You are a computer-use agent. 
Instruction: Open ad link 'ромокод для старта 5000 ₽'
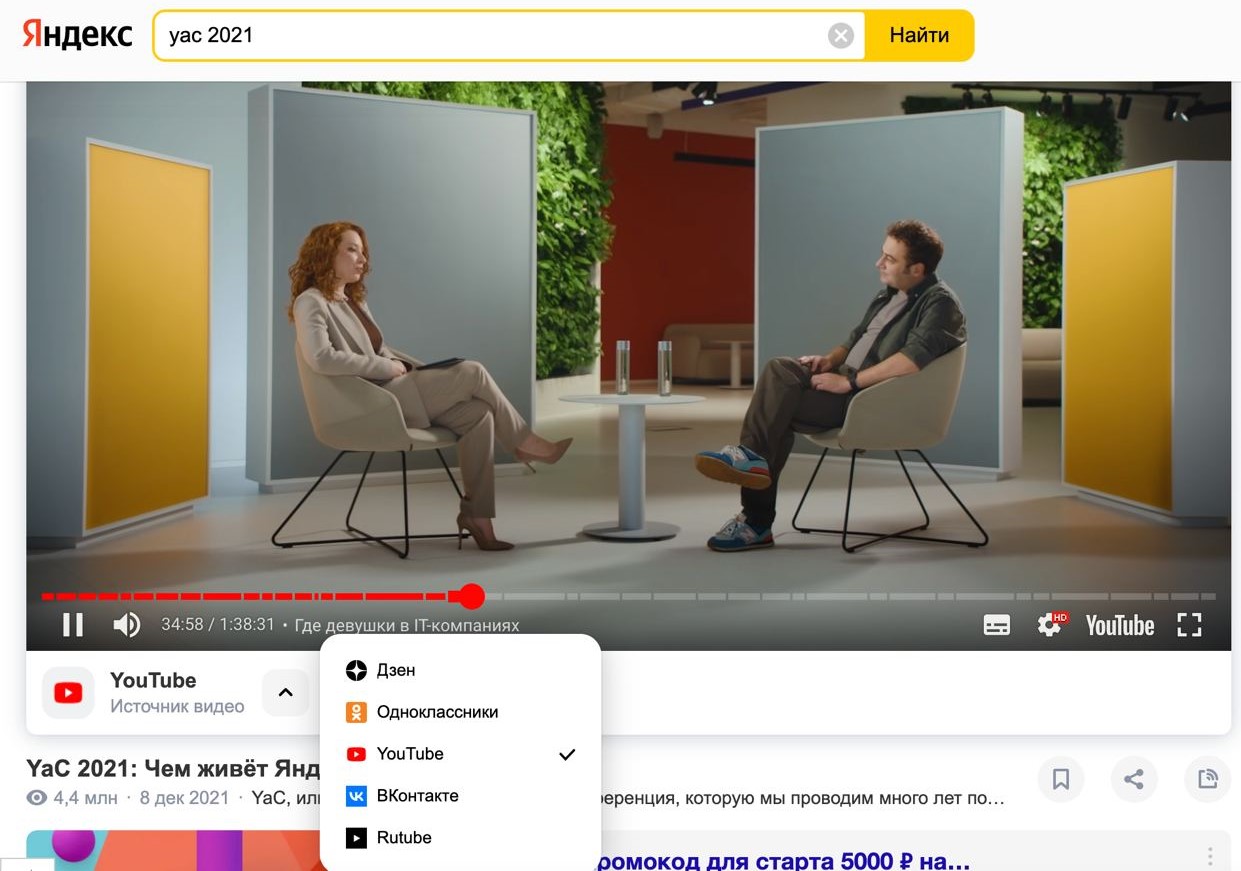click(x=782, y=860)
